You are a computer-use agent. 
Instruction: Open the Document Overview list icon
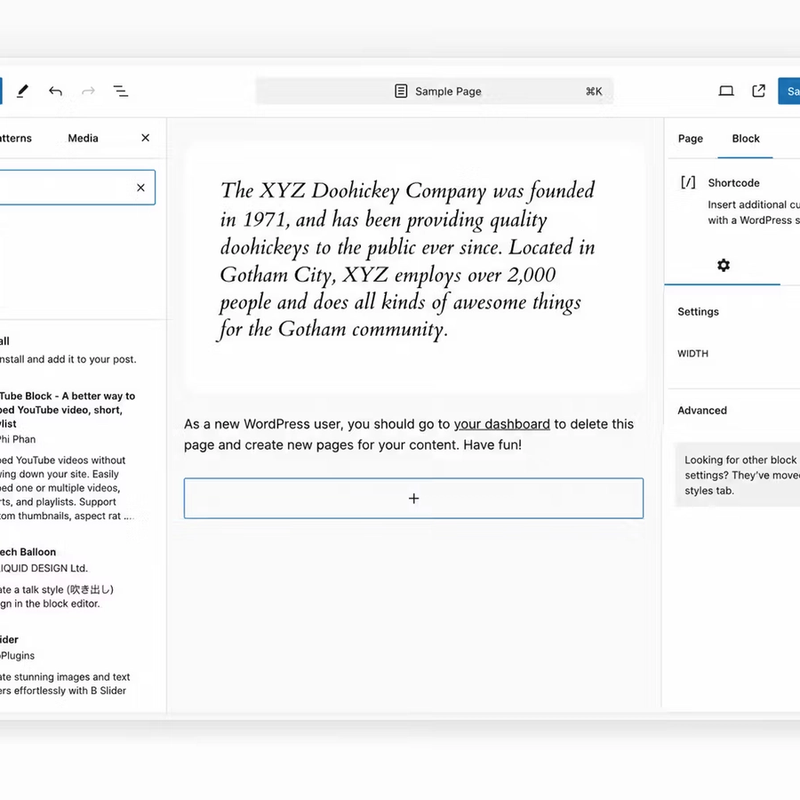point(120,91)
